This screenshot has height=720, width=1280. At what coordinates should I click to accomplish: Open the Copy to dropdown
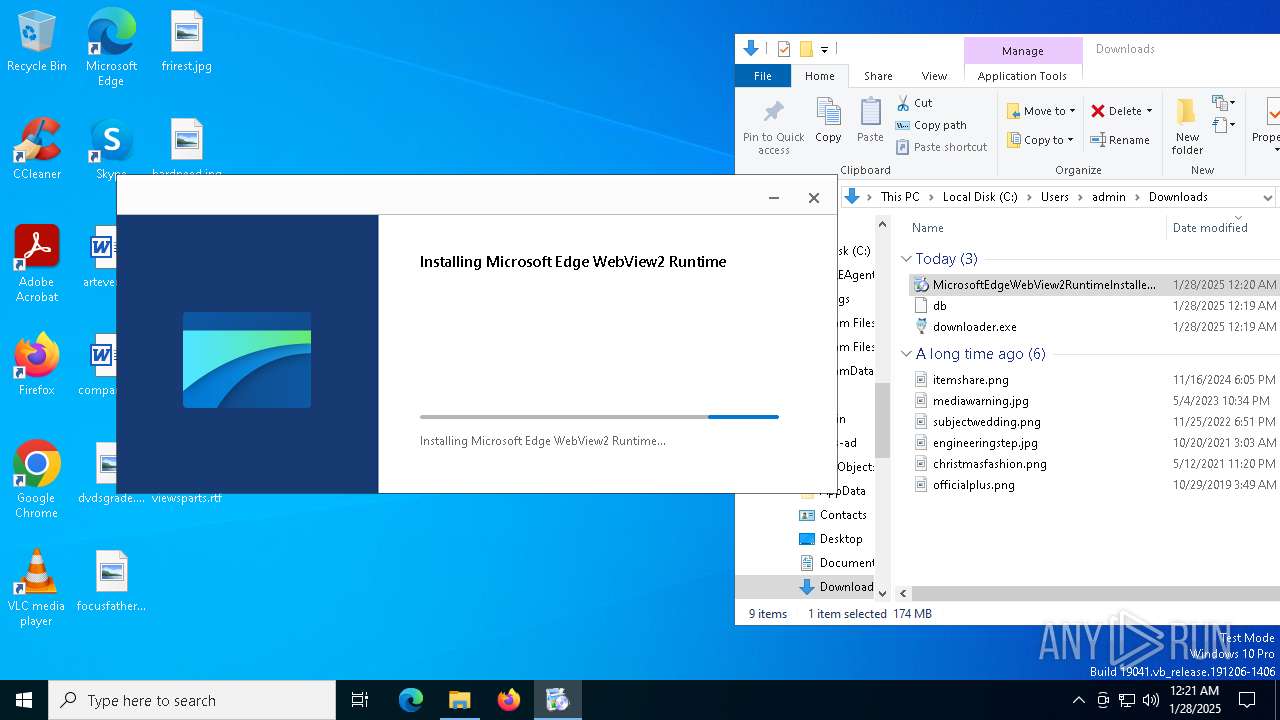1041,140
